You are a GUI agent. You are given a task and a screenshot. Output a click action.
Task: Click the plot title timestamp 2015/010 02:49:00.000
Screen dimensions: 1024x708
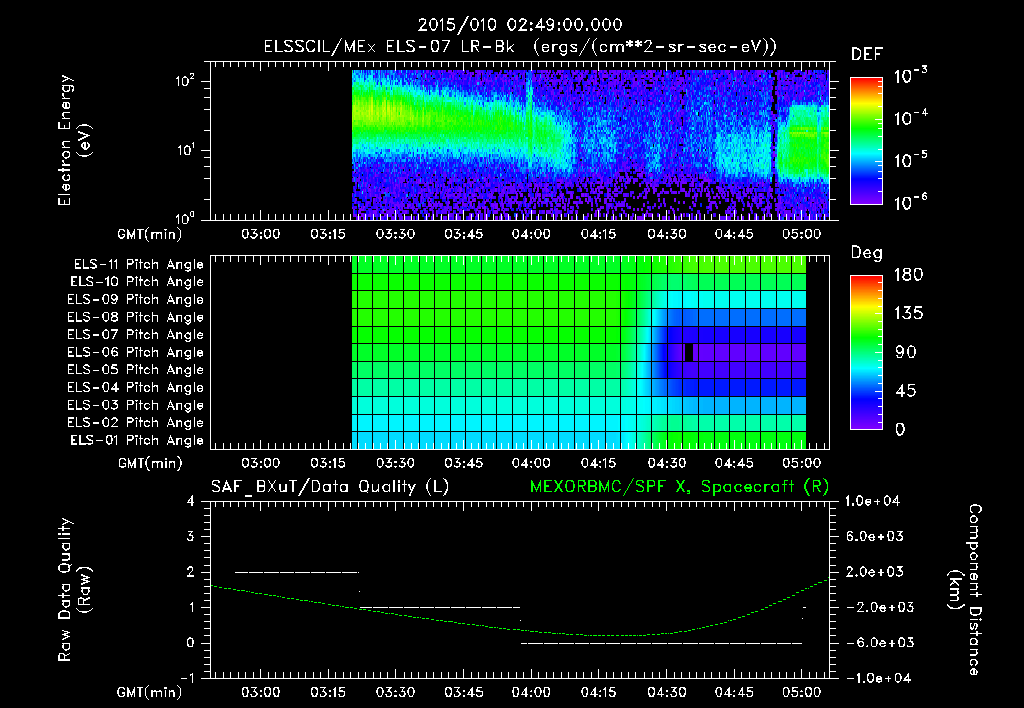520,25
